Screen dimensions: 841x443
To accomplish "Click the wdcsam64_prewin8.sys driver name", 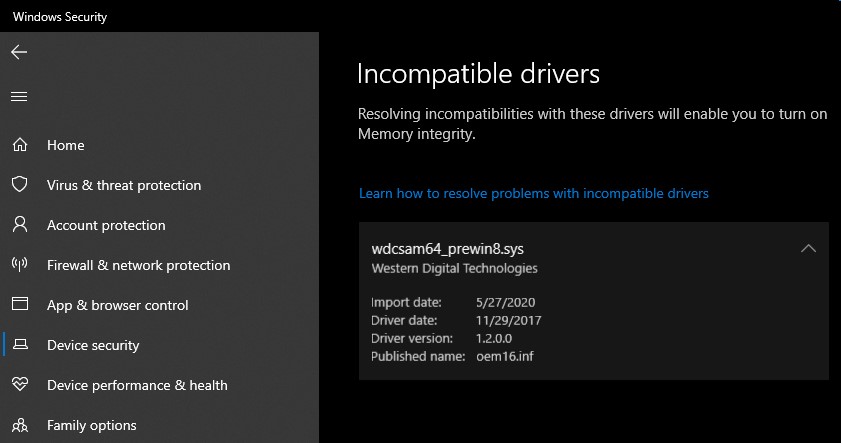I will (x=447, y=249).
